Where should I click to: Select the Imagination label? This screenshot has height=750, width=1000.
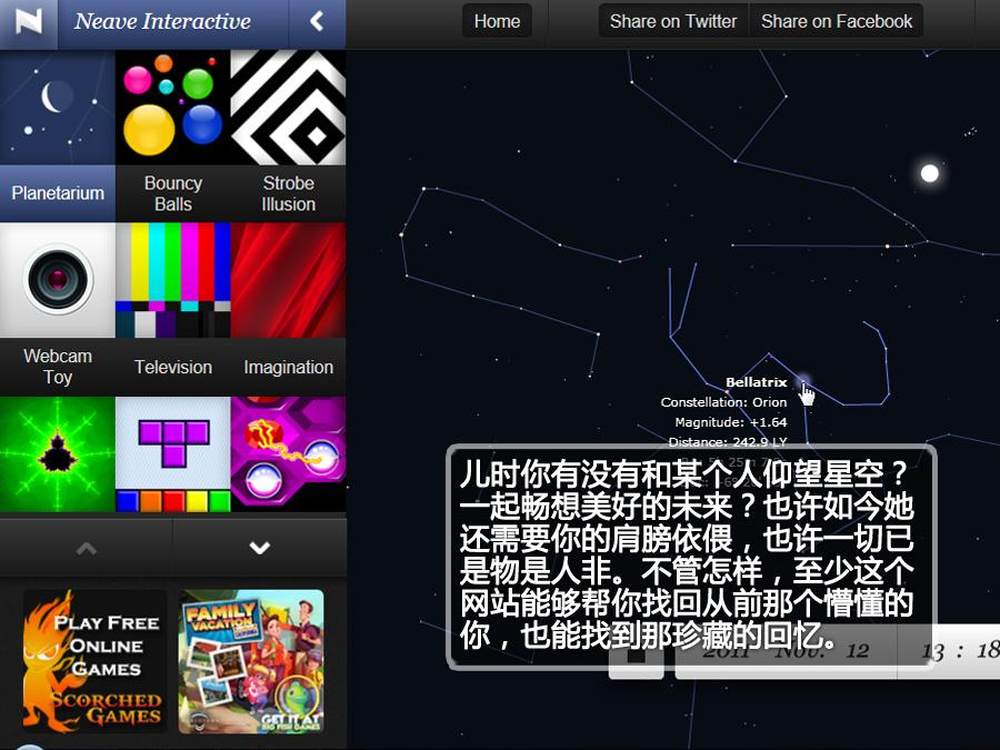click(x=288, y=367)
